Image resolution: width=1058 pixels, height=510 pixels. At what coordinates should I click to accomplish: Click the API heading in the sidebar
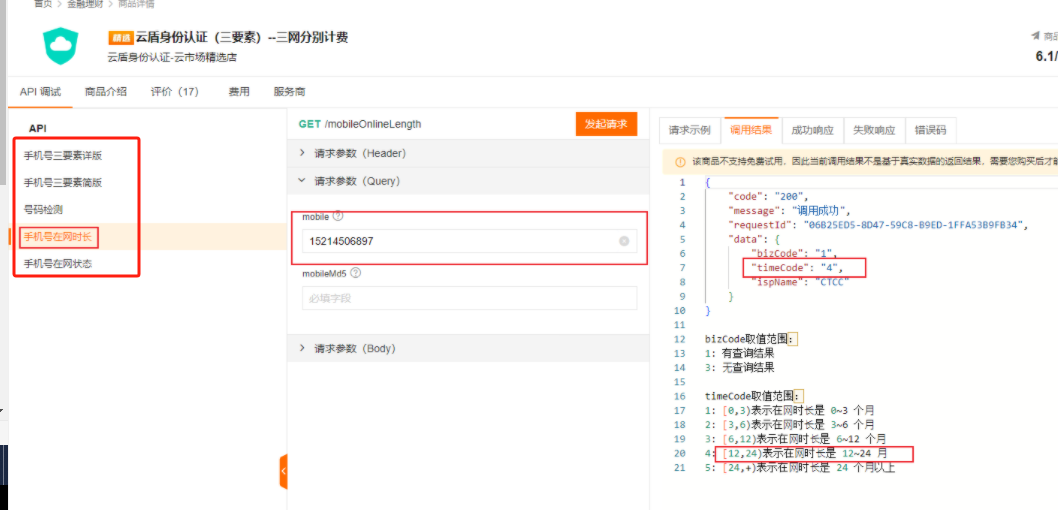tap(38, 128)
